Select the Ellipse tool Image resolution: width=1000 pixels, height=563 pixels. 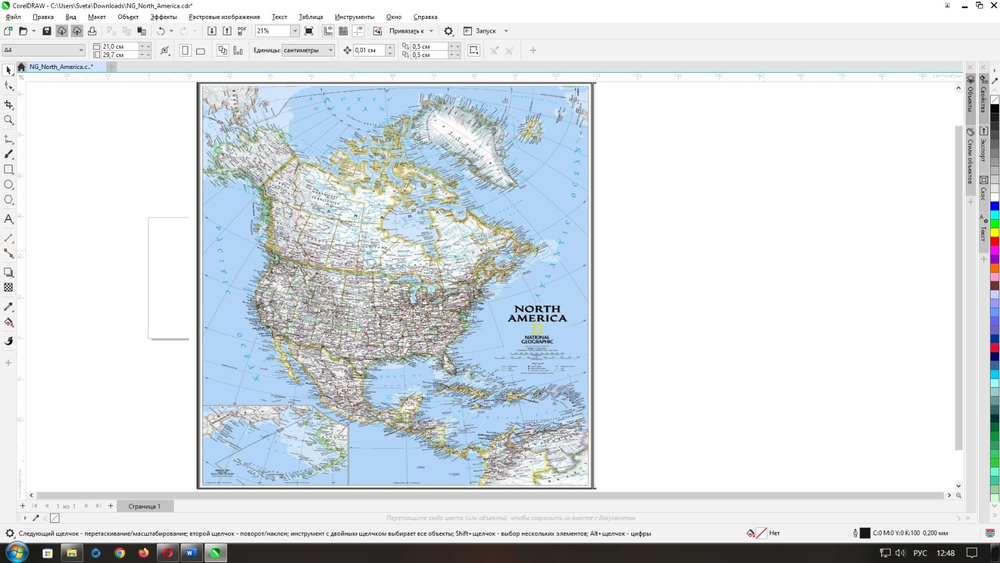tap(8, 185)
